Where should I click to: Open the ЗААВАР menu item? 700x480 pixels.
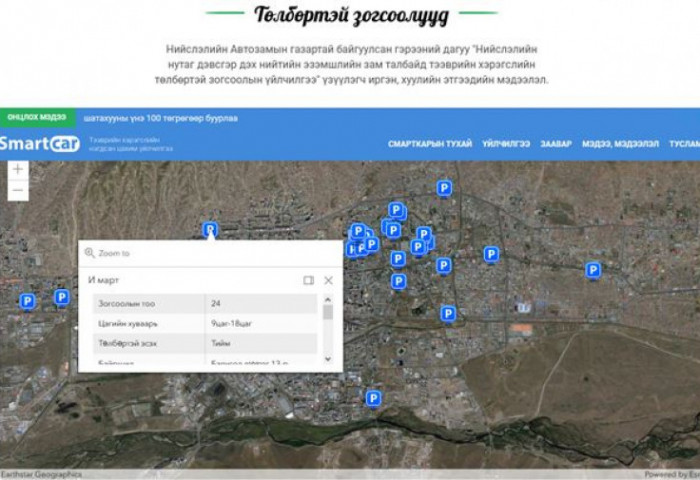556,144
